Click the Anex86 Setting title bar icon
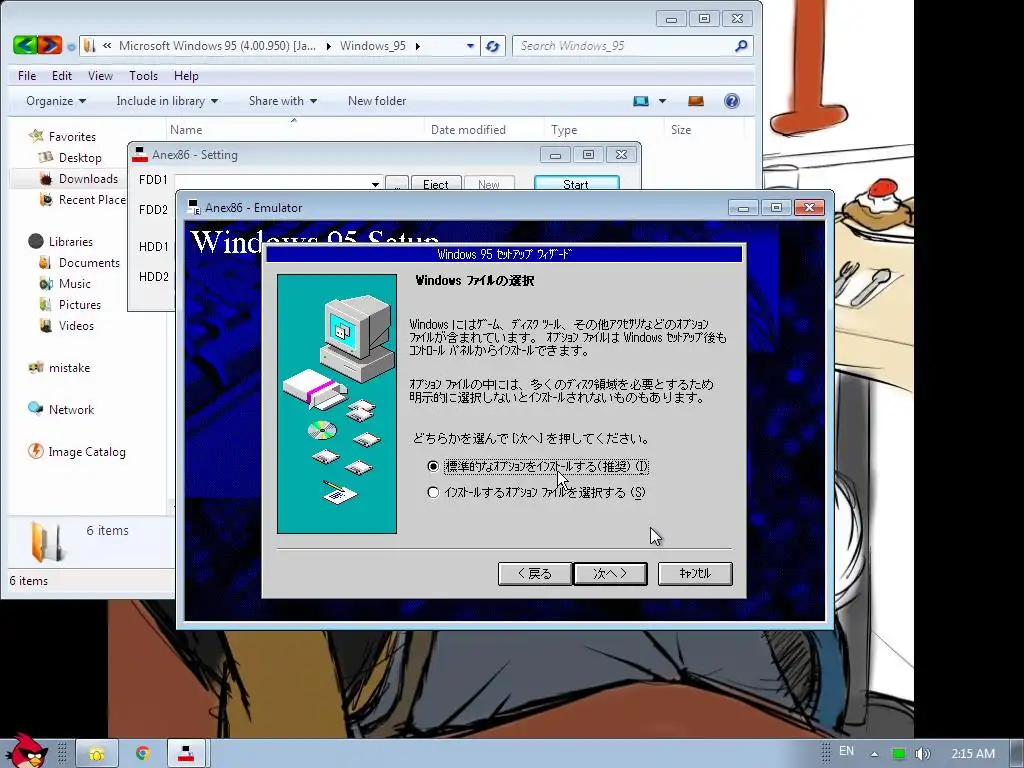The width and height of the screenshot is (1024, 768). 140,155
